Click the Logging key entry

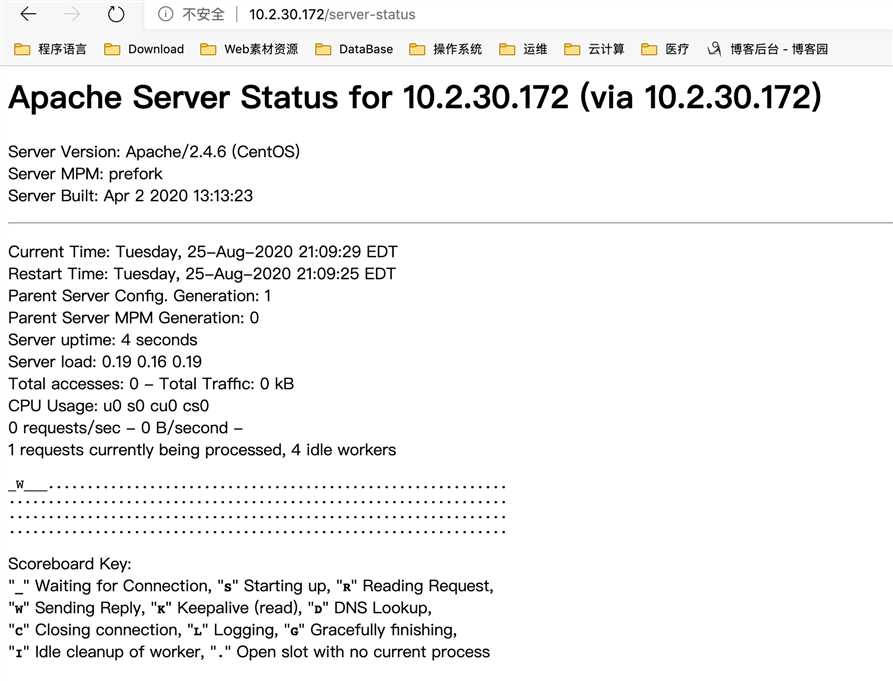[x=232, y=630]
